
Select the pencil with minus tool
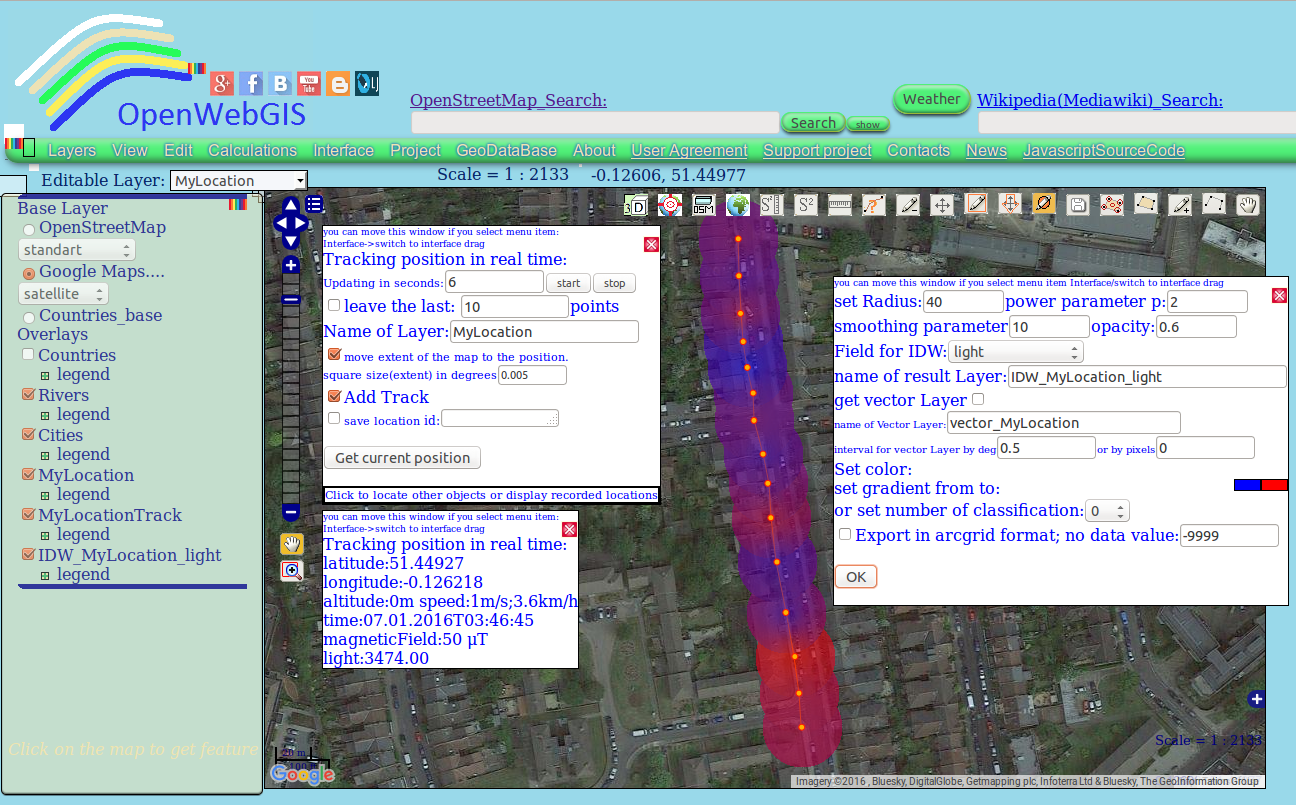pos(908,205)
